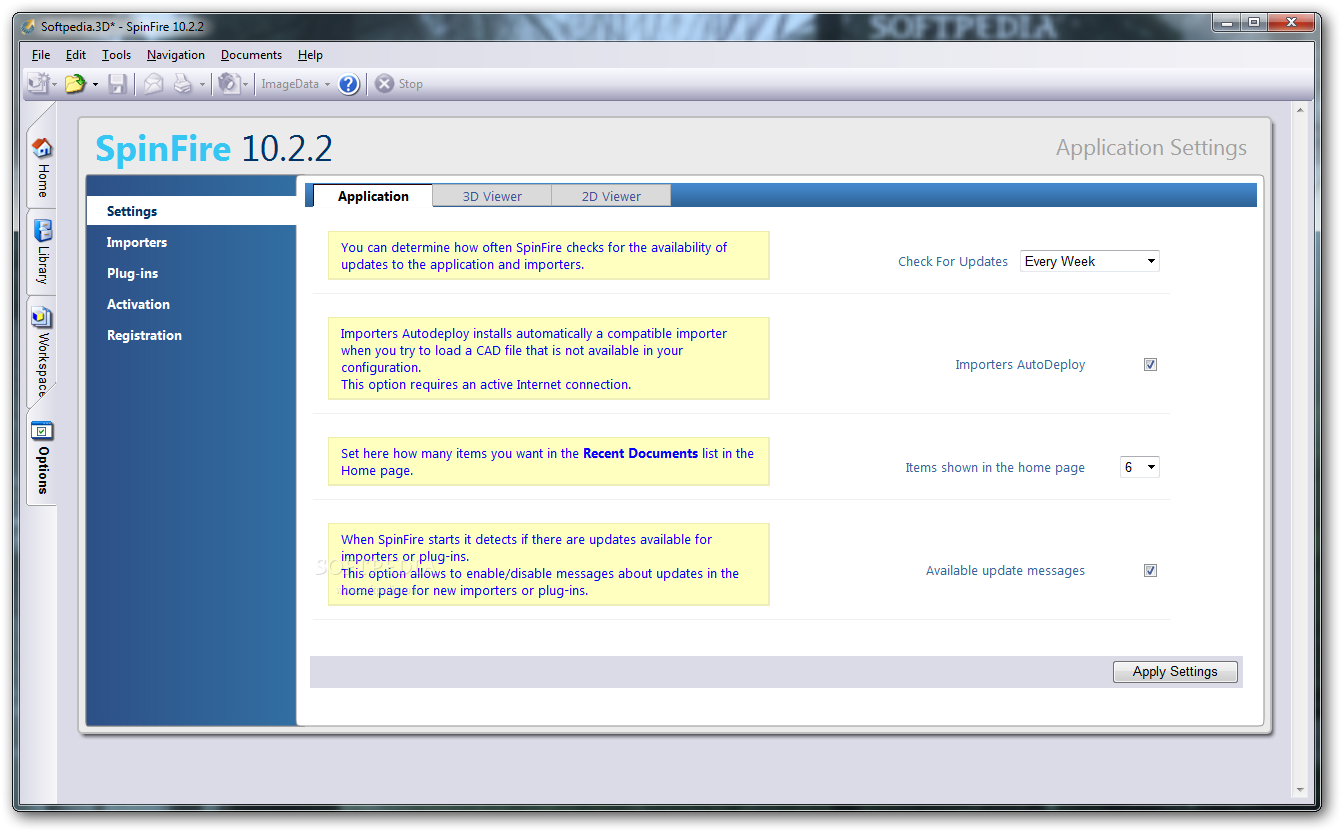
Task: Open the Documents menu
Action: click(251, 55)
